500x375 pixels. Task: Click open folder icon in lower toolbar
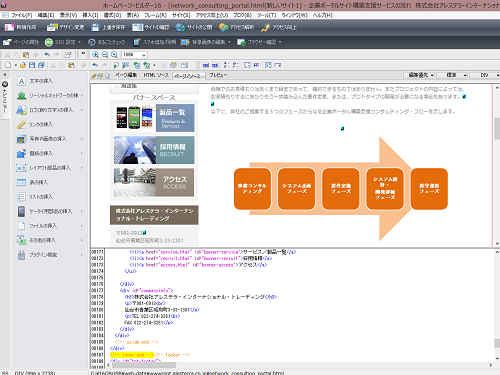23,65
